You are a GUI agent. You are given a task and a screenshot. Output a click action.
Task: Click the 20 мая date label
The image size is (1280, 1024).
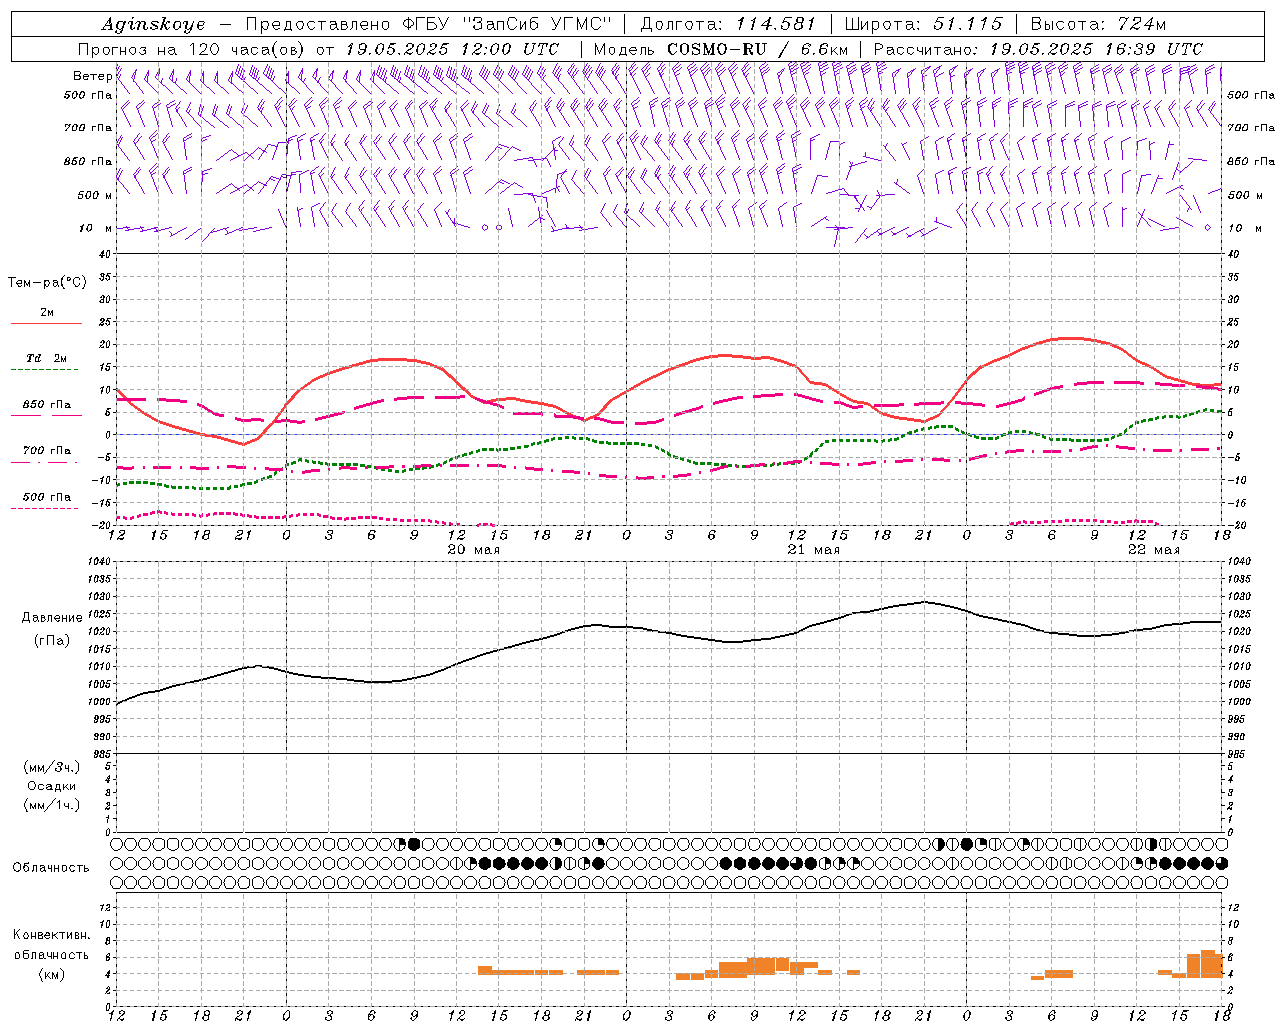coord(473,550)
